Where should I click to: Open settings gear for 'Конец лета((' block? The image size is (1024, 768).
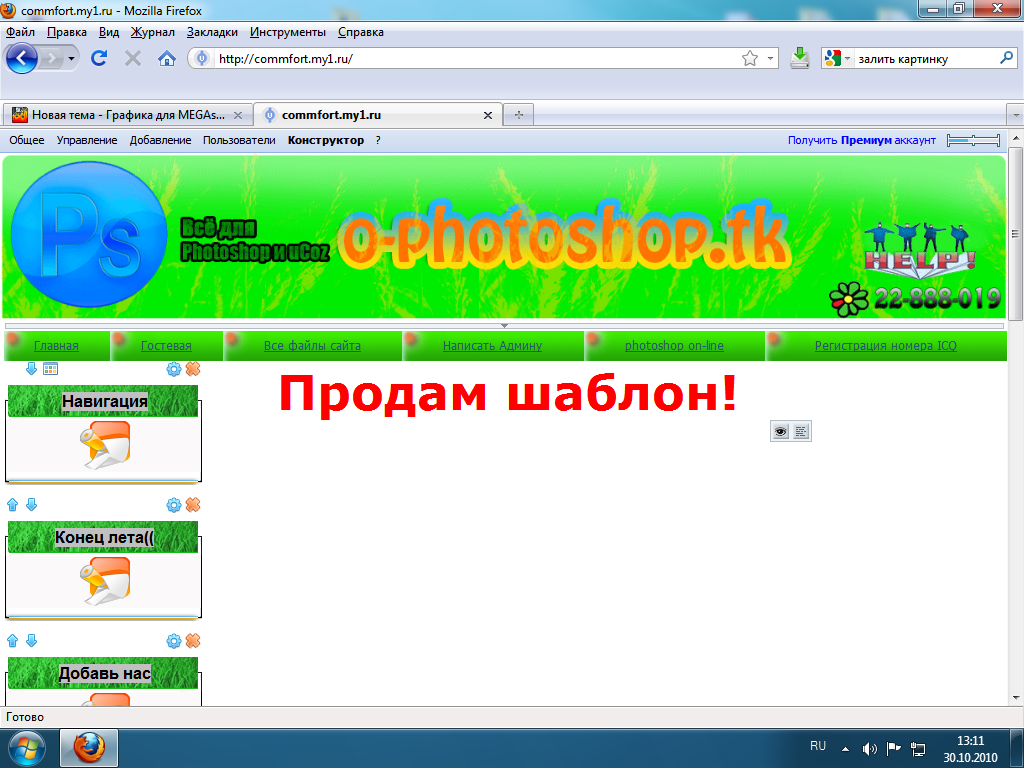[174, 505]
